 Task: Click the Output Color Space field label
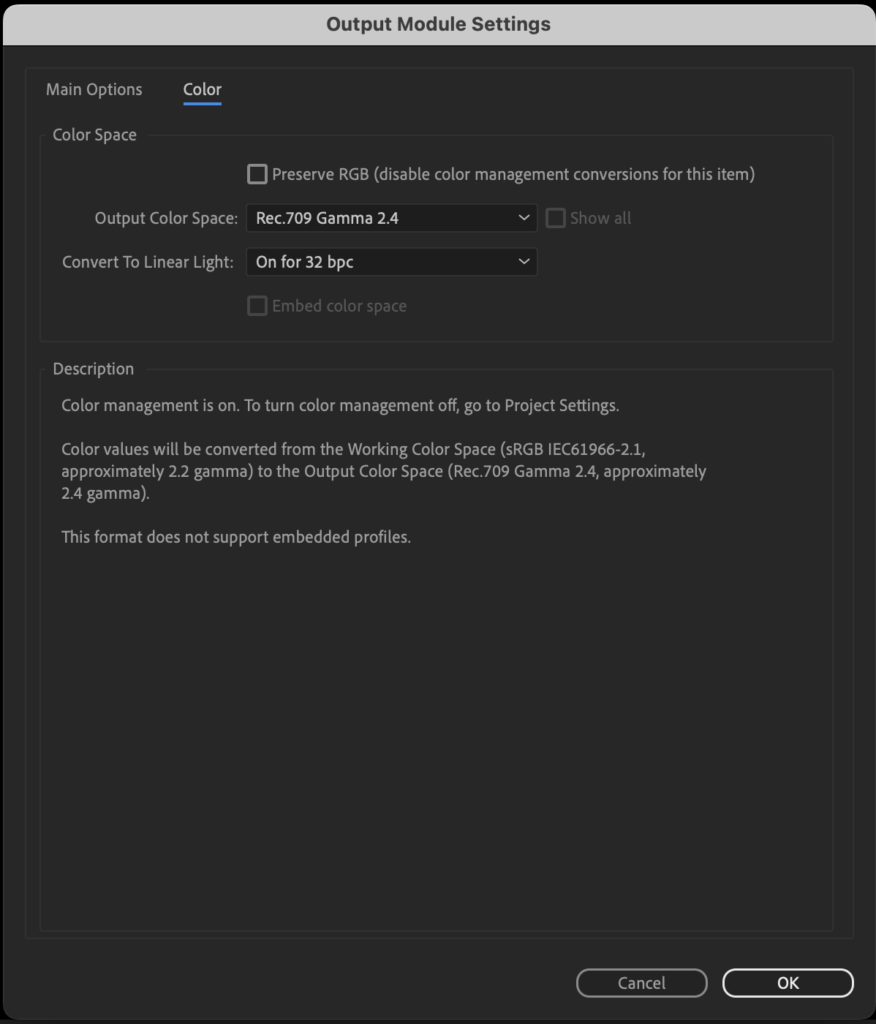point(166,218)
